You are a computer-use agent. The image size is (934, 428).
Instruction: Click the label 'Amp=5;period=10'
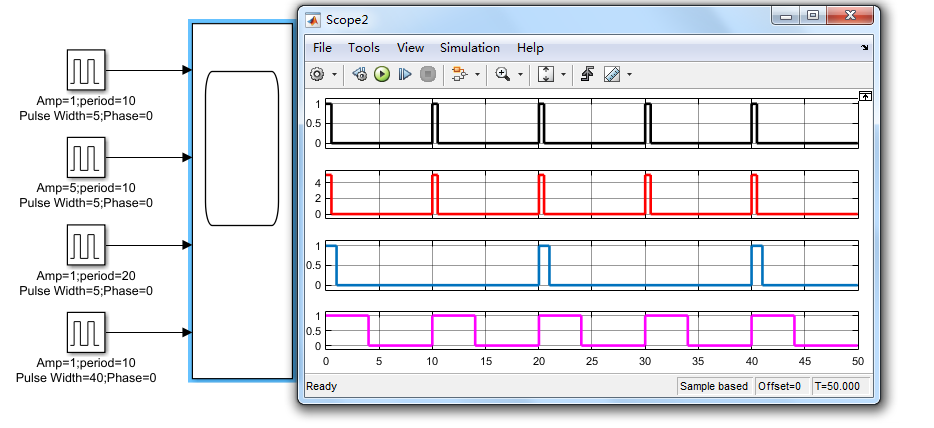[86, 188]
